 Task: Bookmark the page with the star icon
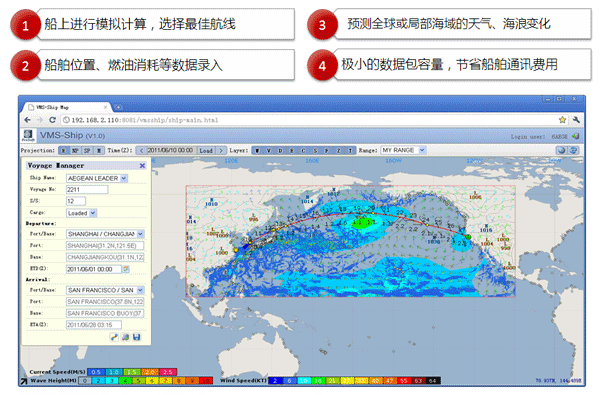[562, 120]
